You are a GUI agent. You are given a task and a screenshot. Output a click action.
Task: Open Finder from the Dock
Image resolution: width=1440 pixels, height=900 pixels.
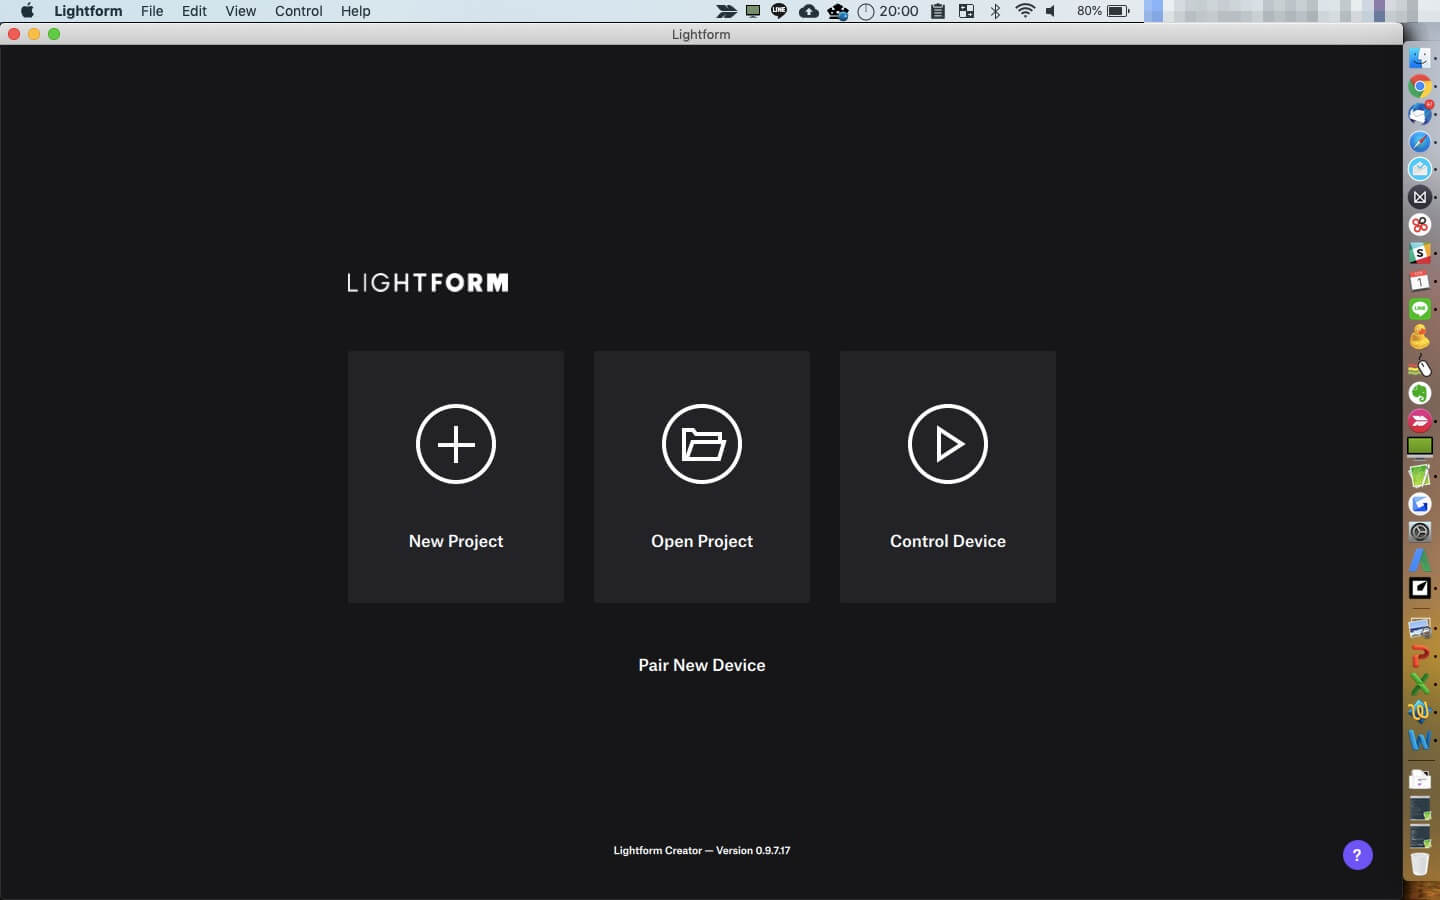pyautogui.click(x=1420, y=58)
